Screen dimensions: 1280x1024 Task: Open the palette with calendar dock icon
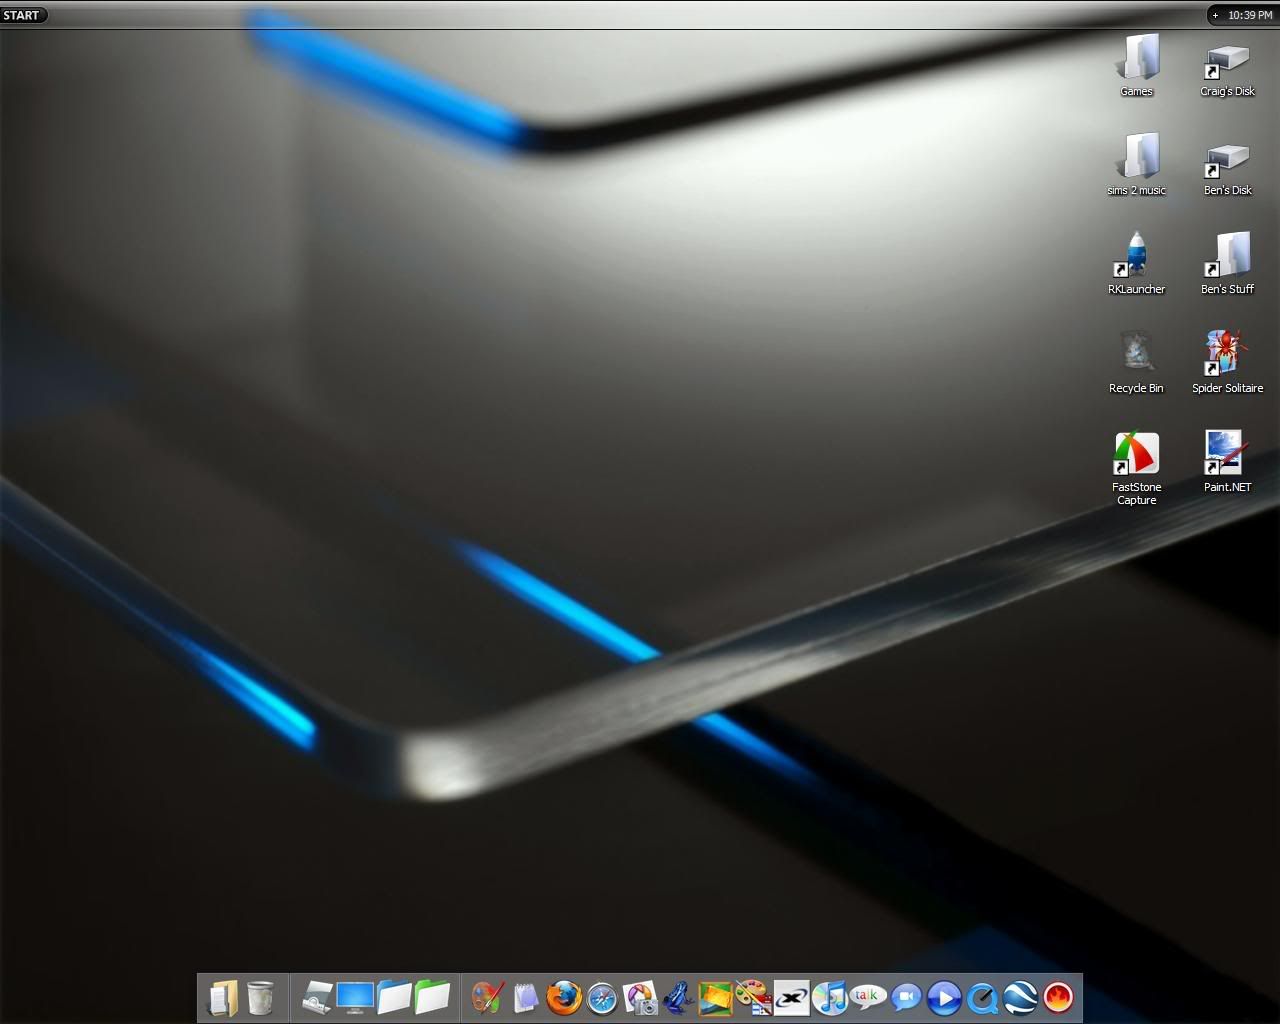(753, 997)
